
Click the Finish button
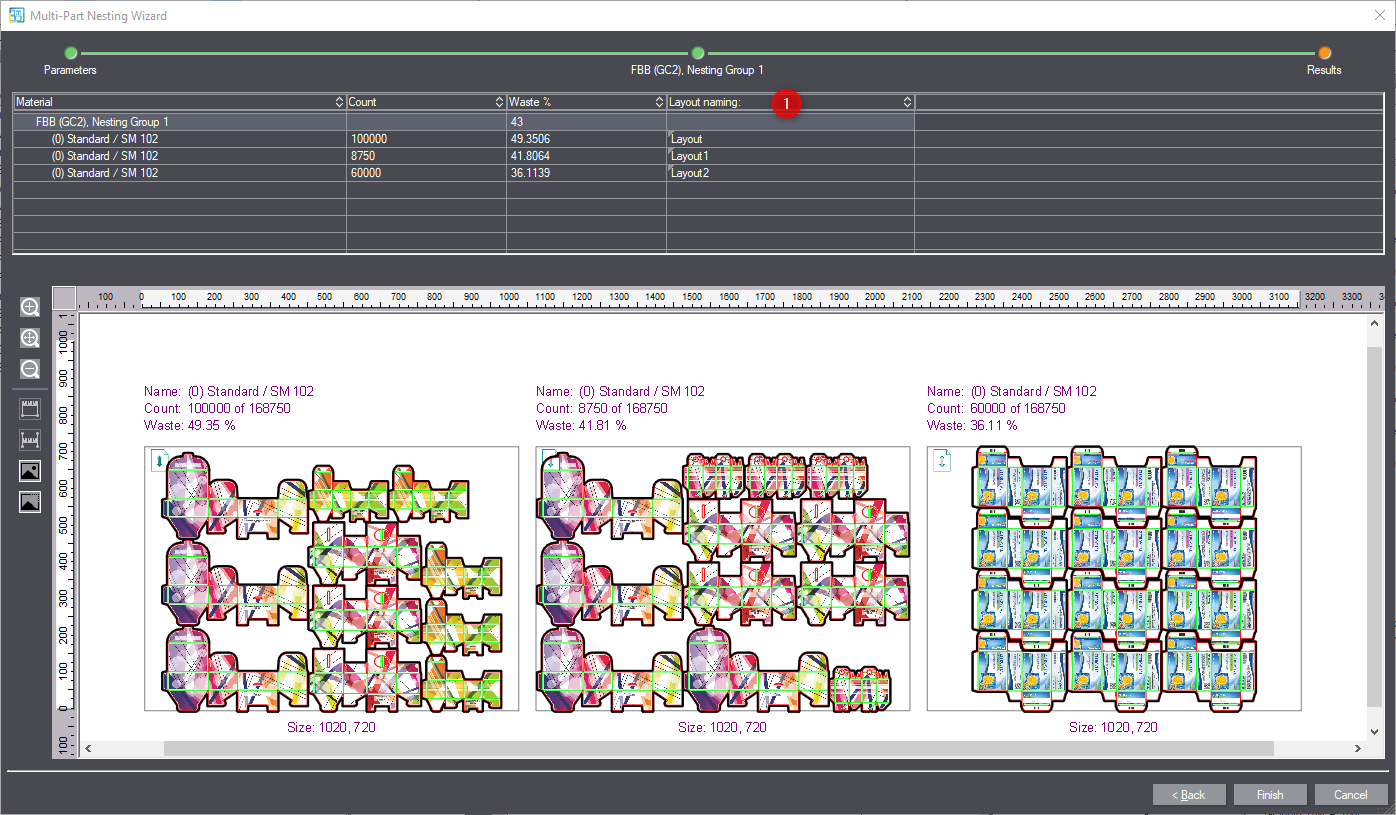point(1270,795)
